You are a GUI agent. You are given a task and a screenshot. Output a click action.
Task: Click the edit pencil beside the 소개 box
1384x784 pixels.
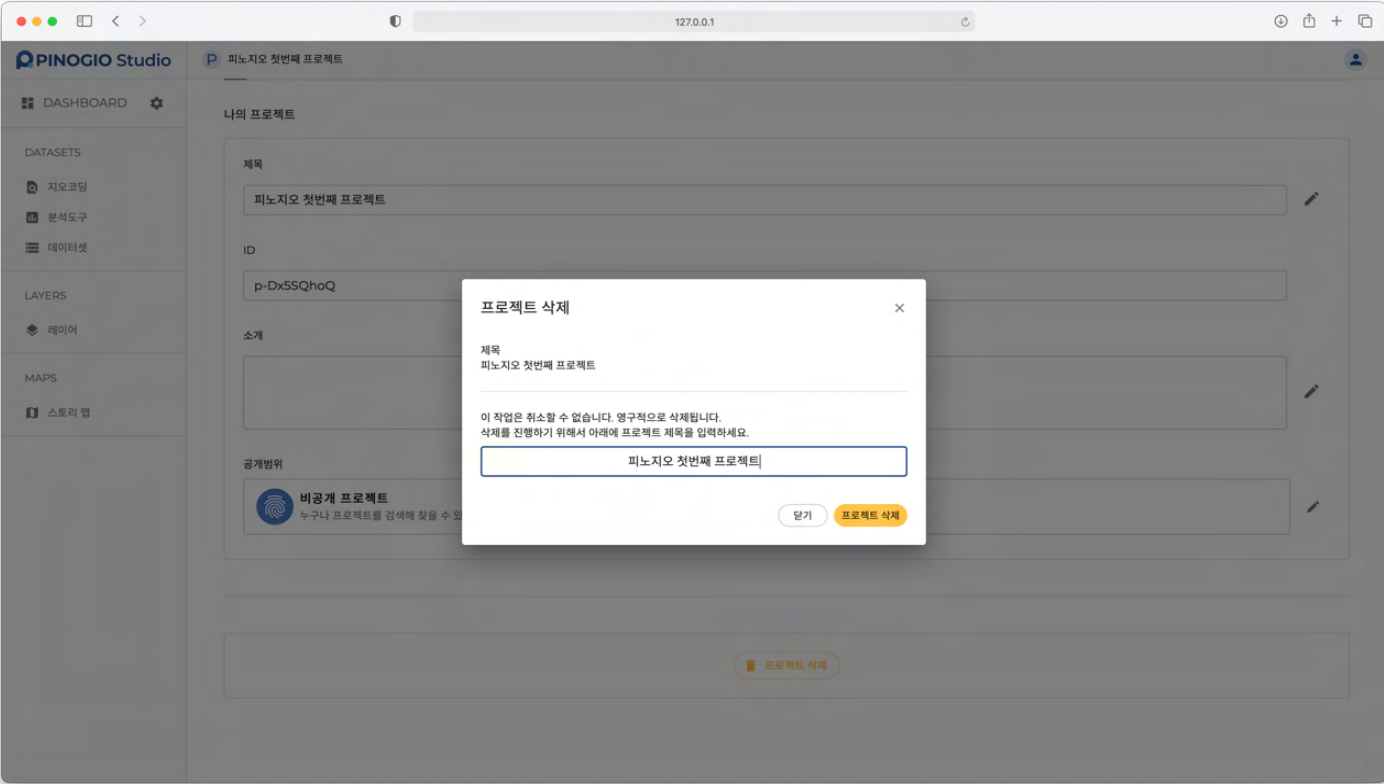[x=1311, y=391]
